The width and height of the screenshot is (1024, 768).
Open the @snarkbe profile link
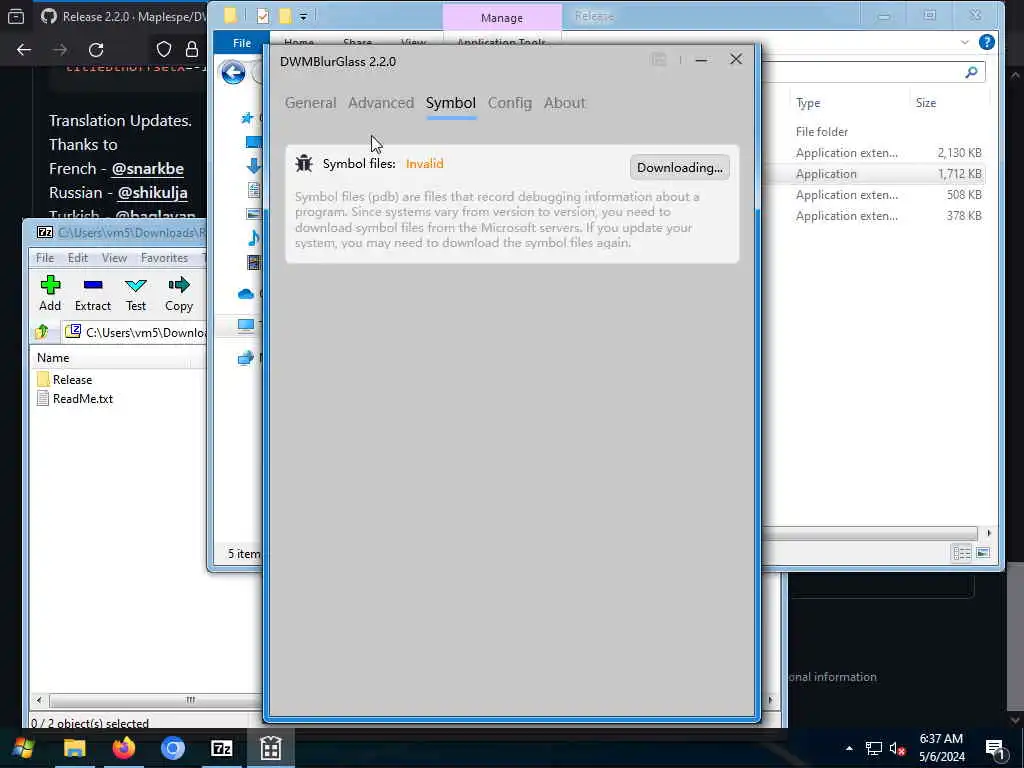click(x=148, y=168)
